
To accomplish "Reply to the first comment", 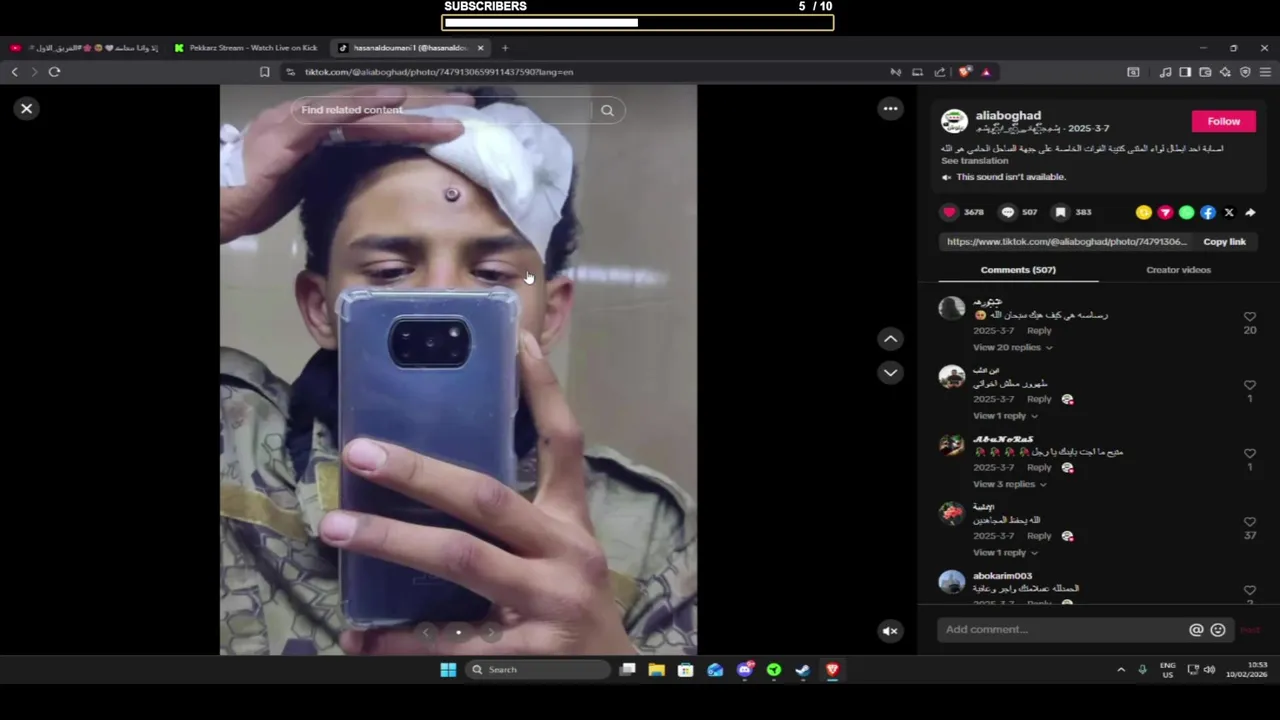I will tap(1039, 331).
